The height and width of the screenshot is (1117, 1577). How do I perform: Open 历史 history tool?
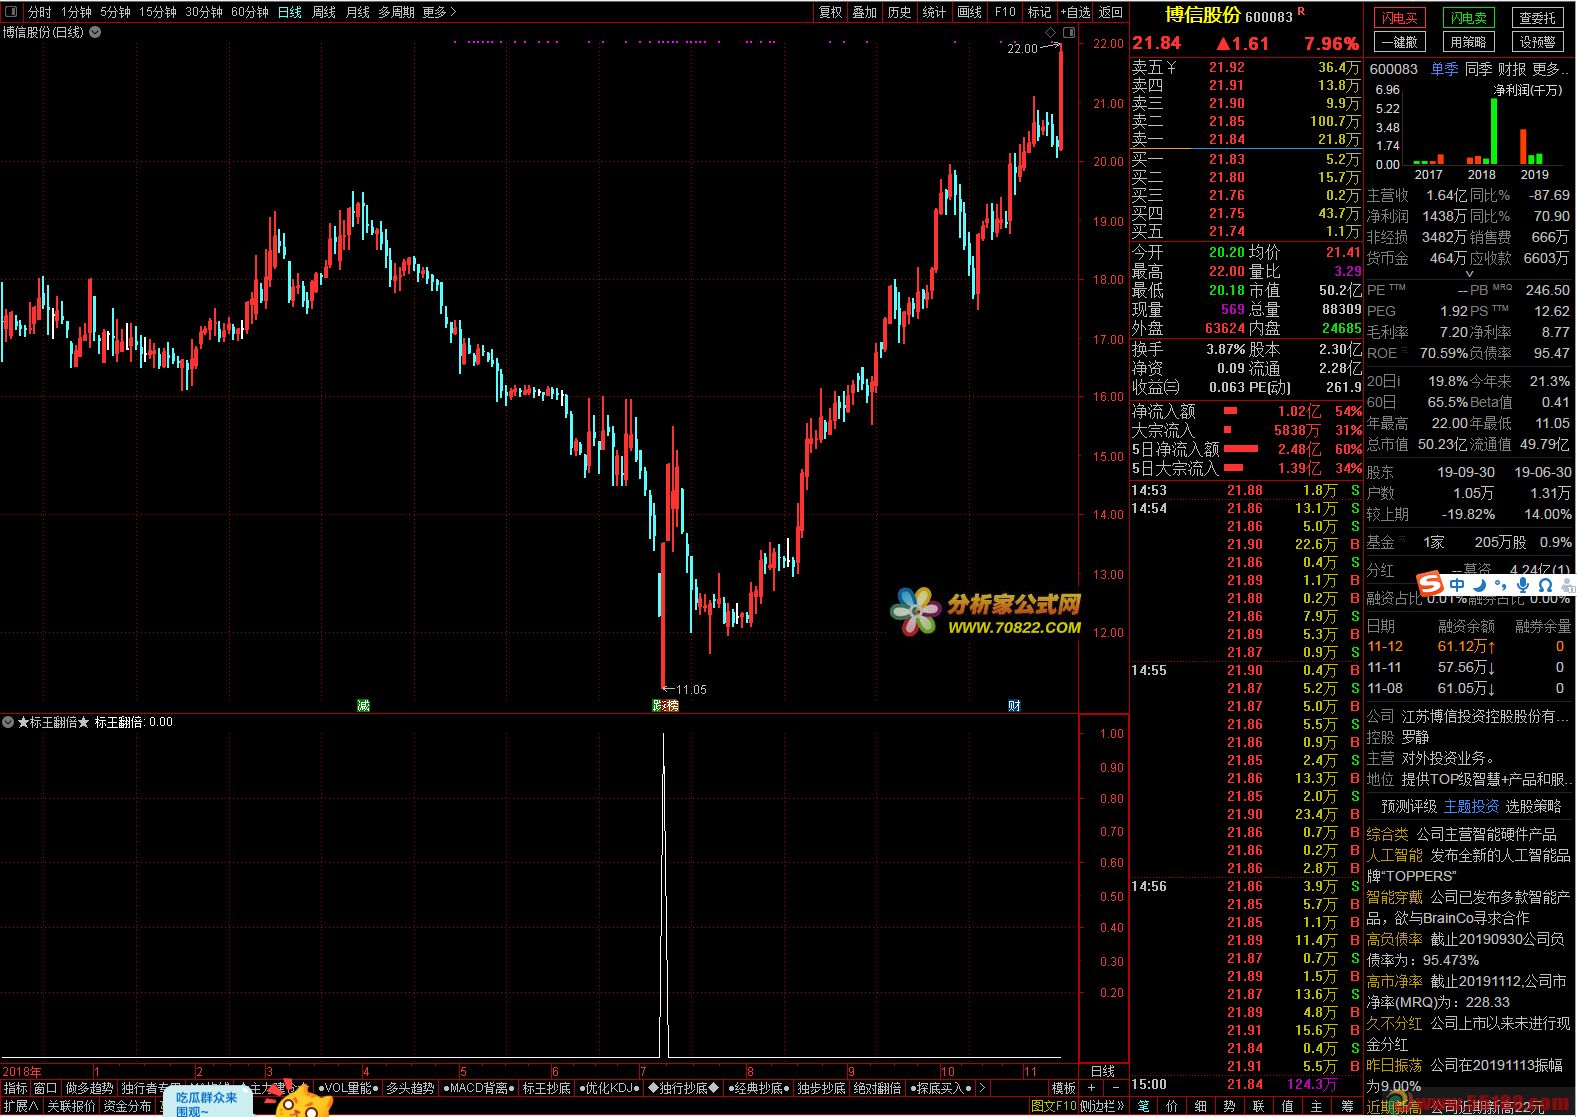pos(899,12)
